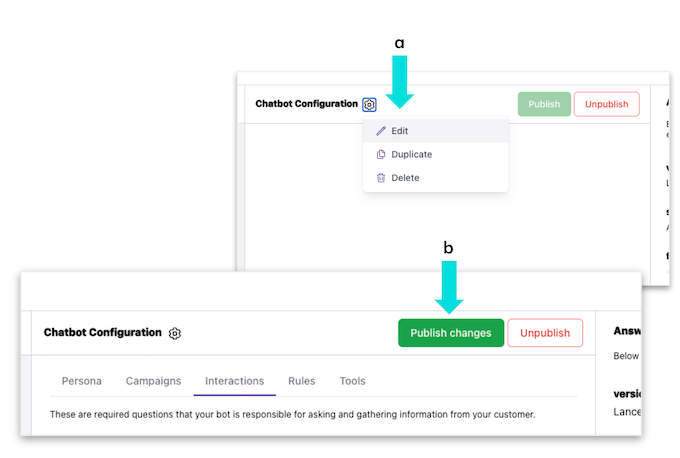Select the Interactions tab
This screenshot has height=458, width=680.
tap(234, 381)
